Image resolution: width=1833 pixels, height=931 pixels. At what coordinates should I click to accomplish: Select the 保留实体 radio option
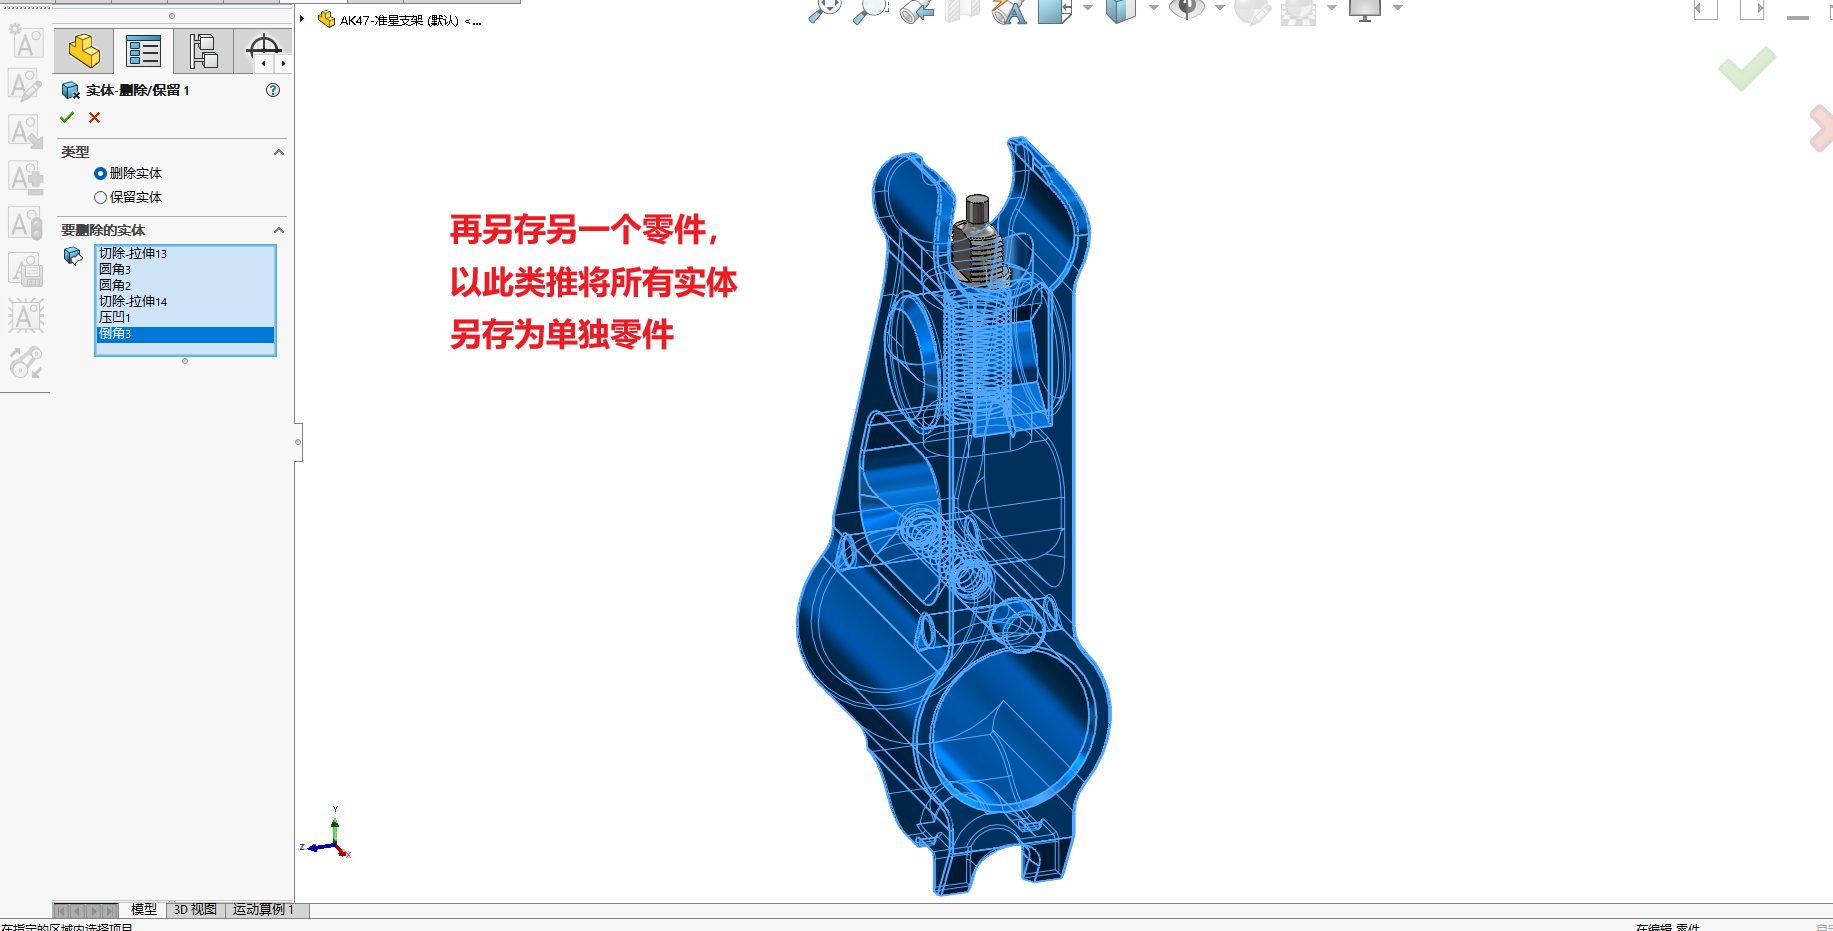[x=100, y=198]
